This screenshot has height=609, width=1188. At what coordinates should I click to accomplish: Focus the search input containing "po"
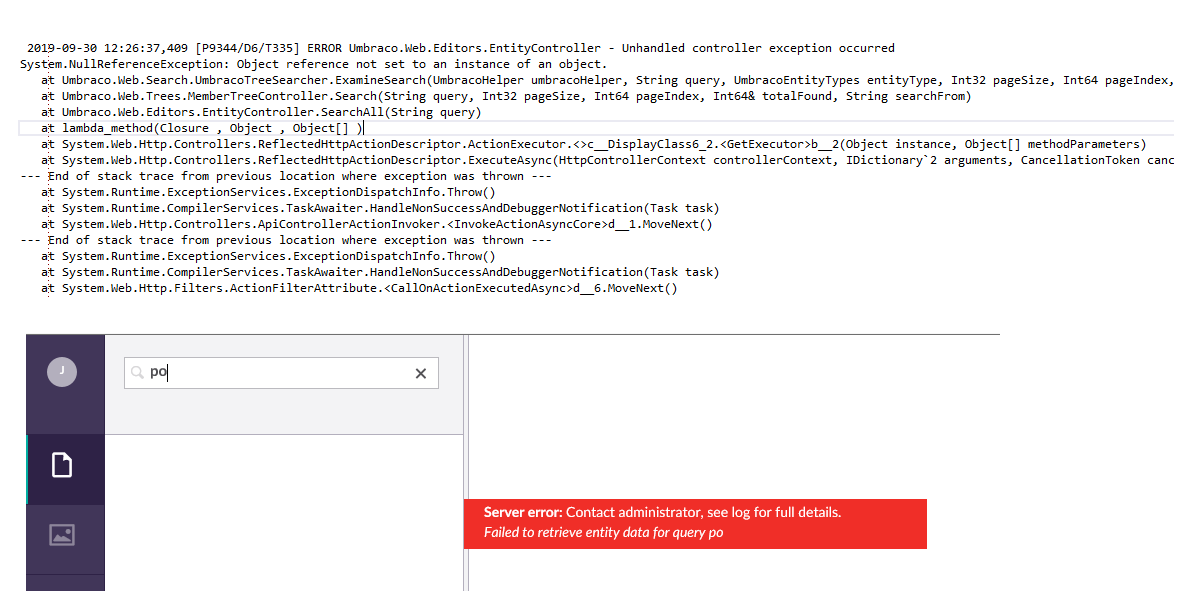tap(281, 373)
